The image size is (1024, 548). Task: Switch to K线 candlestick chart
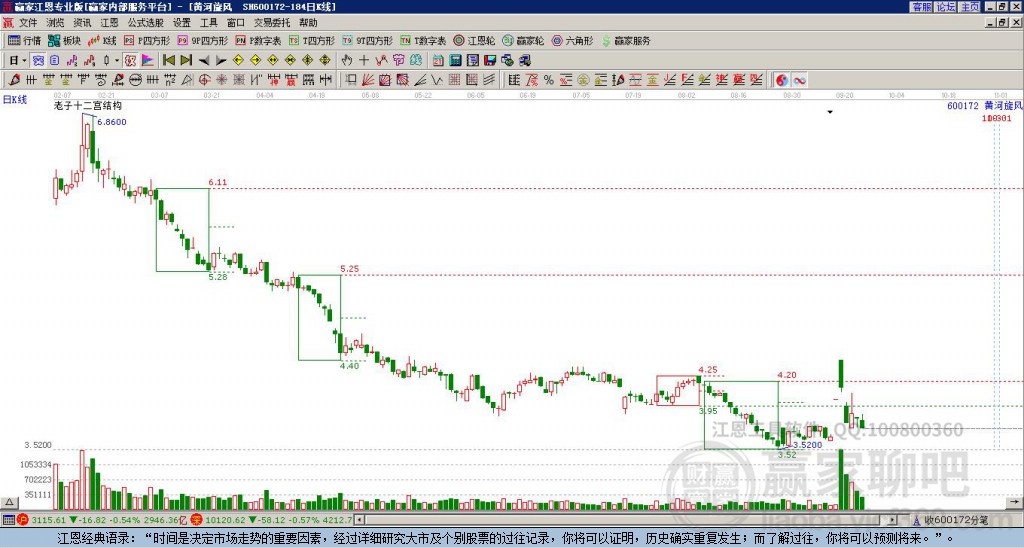(101, 40)
